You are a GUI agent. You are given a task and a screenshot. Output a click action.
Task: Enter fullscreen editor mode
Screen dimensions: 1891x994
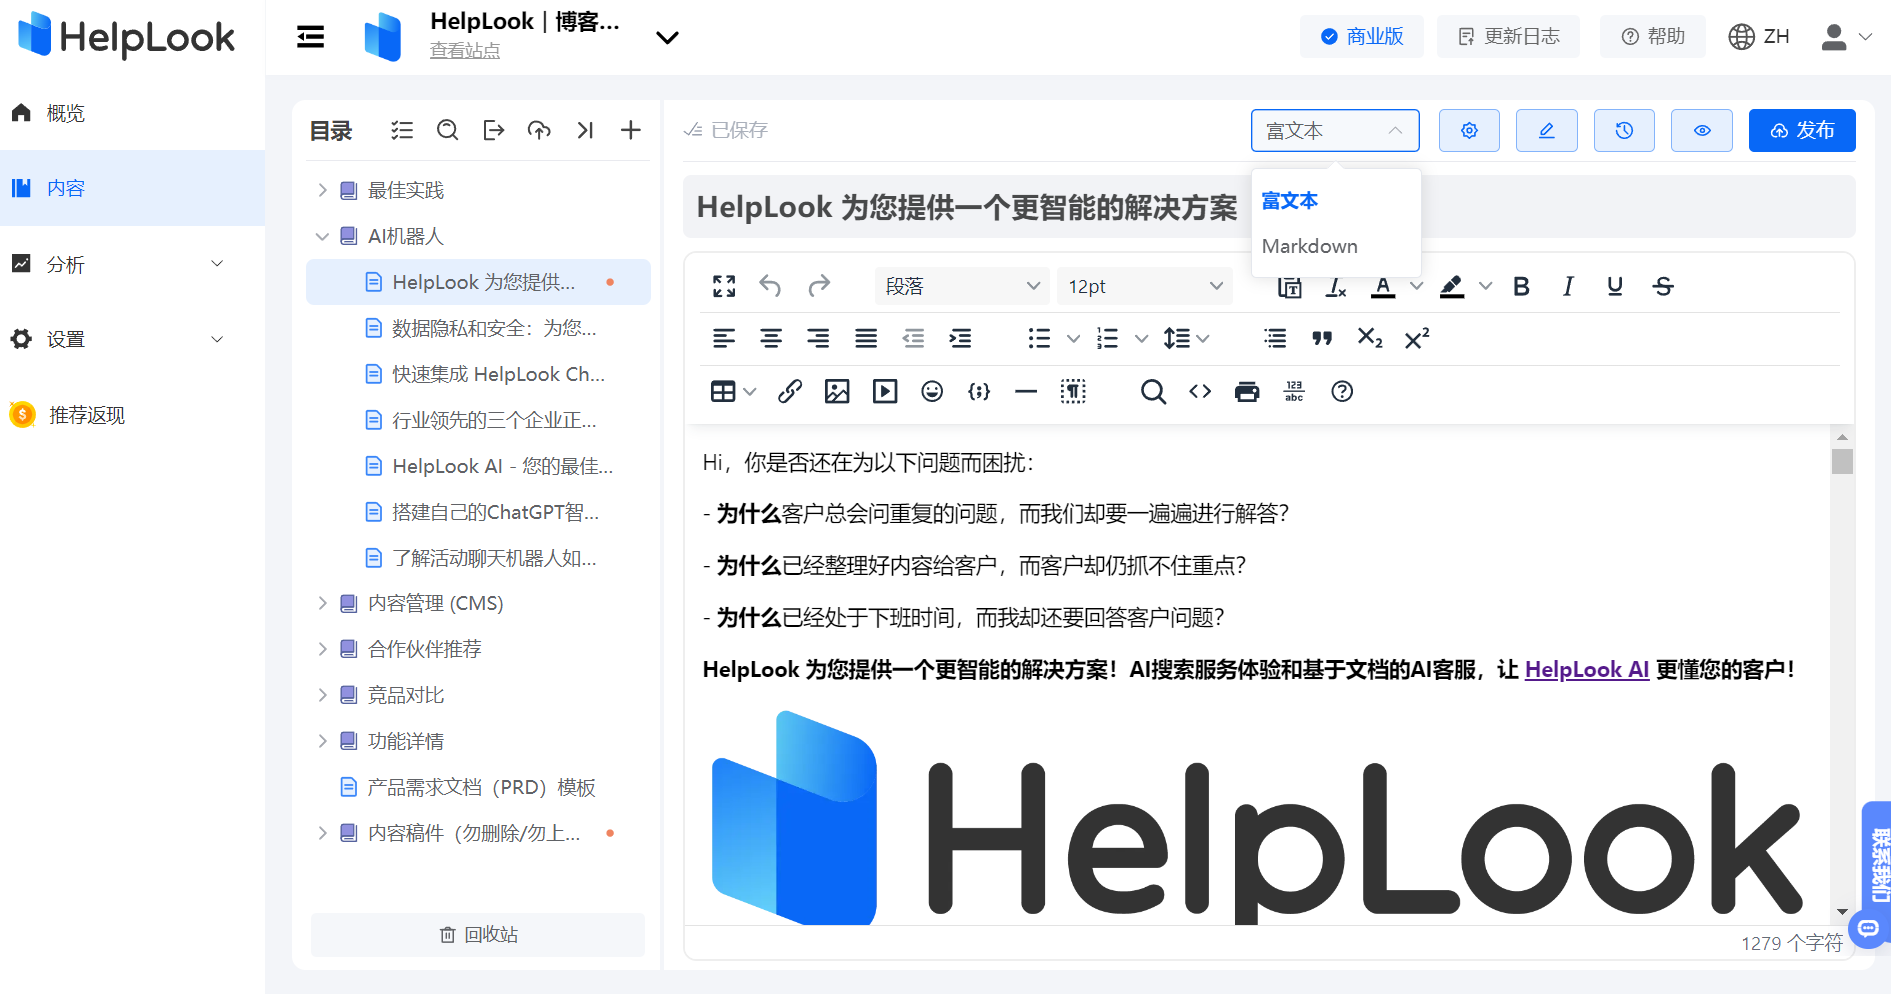point(724,286)
